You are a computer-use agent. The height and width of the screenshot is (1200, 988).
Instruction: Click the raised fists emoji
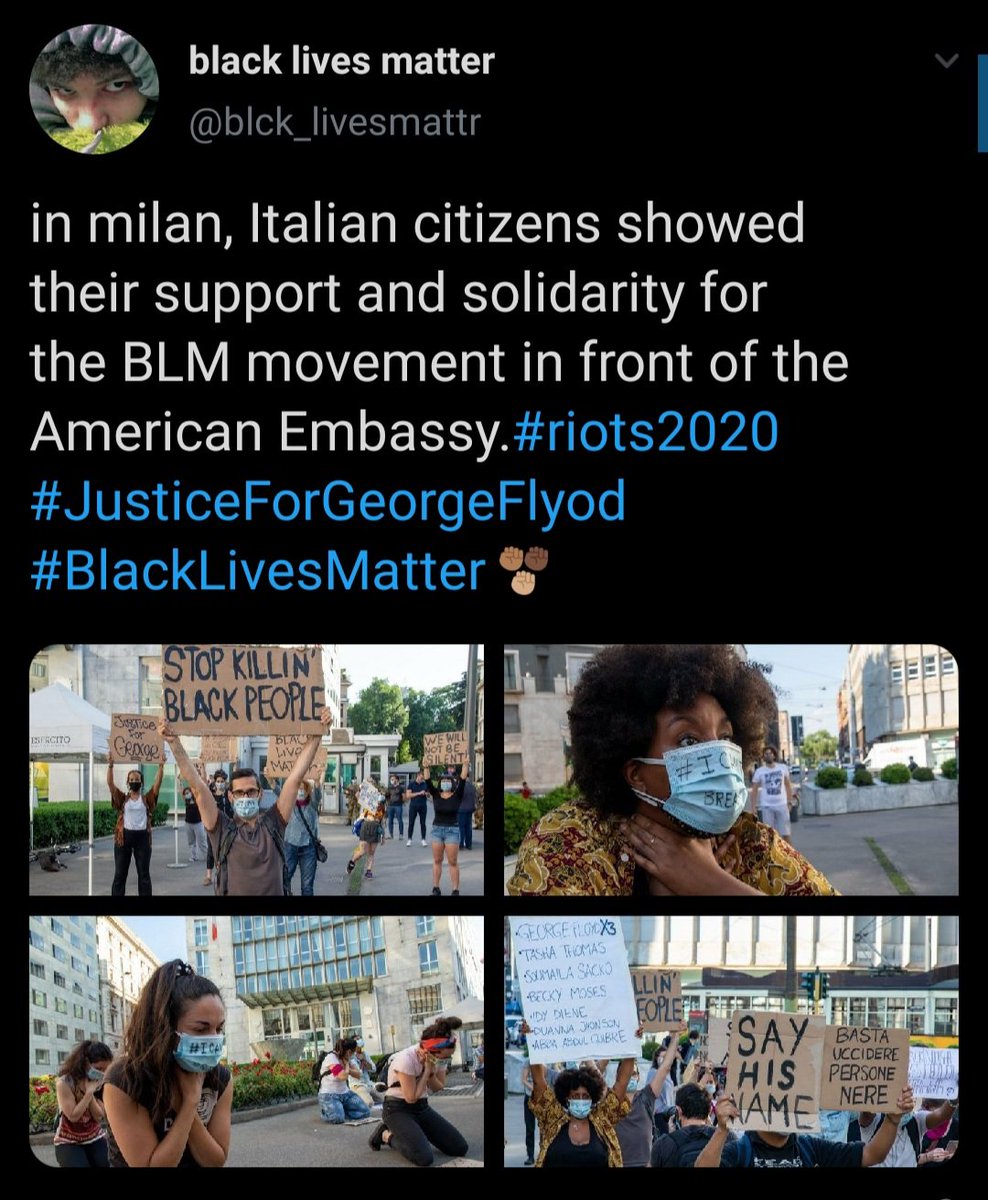(x=524, y=570)
